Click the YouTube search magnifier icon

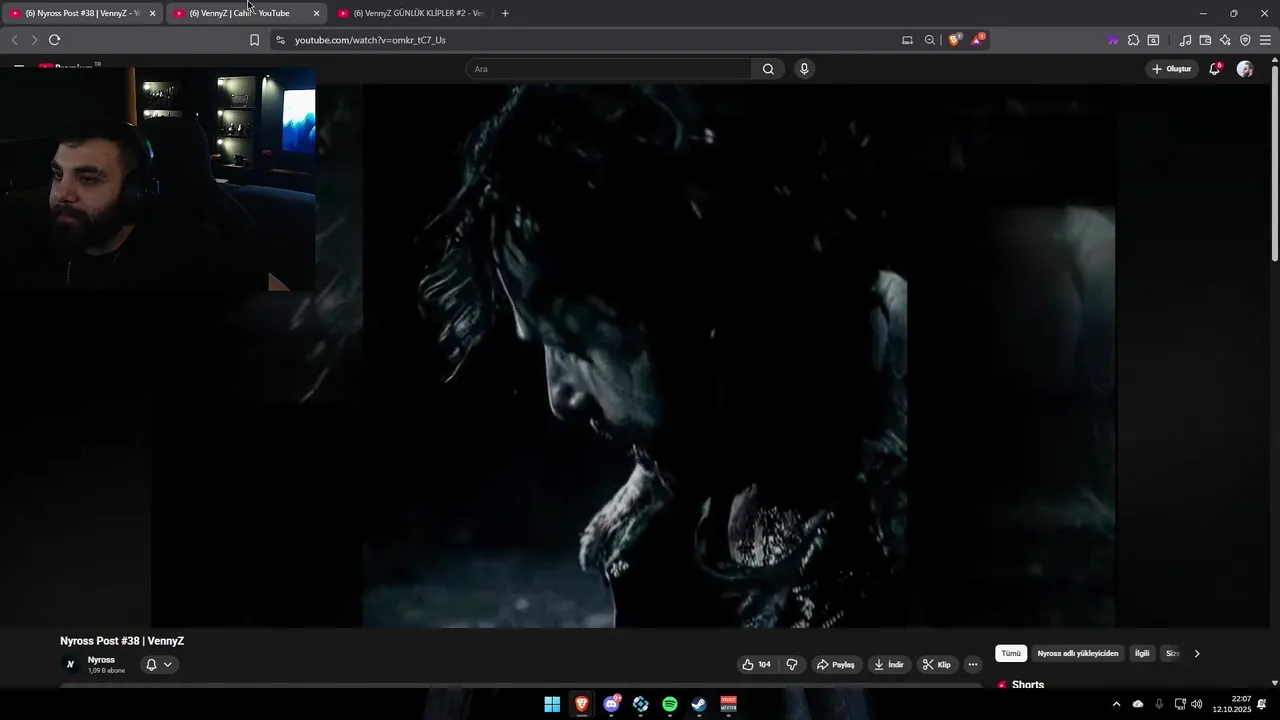[768, 69]
